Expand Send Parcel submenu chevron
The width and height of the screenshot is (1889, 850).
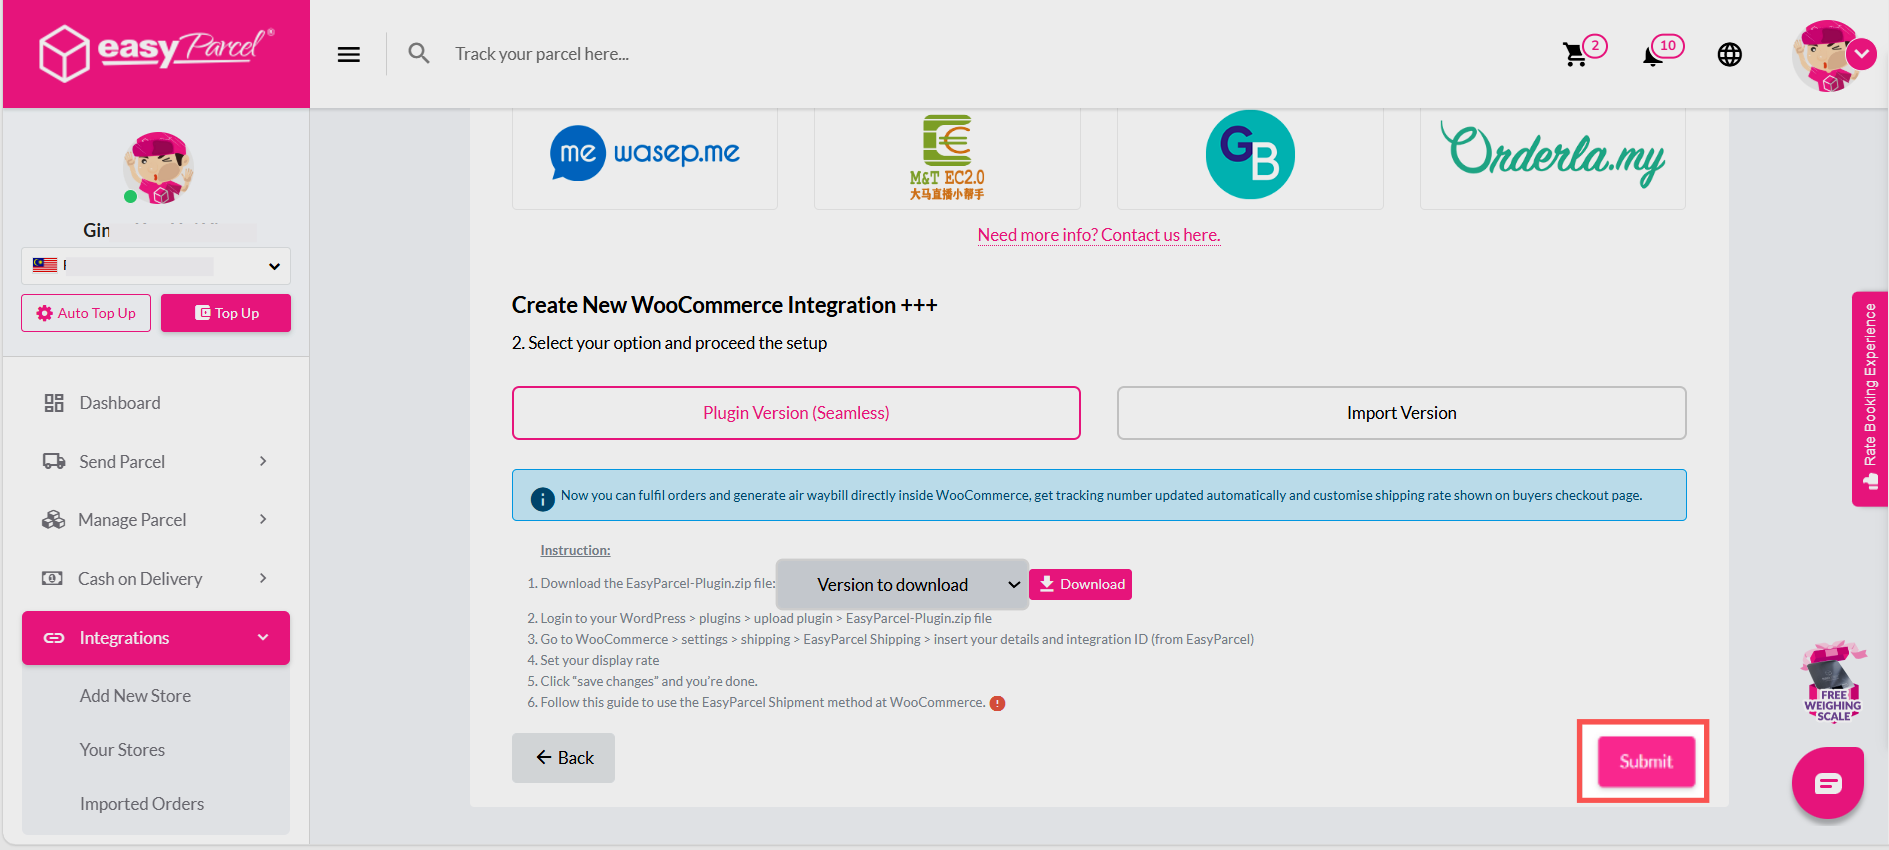point(263,461)
